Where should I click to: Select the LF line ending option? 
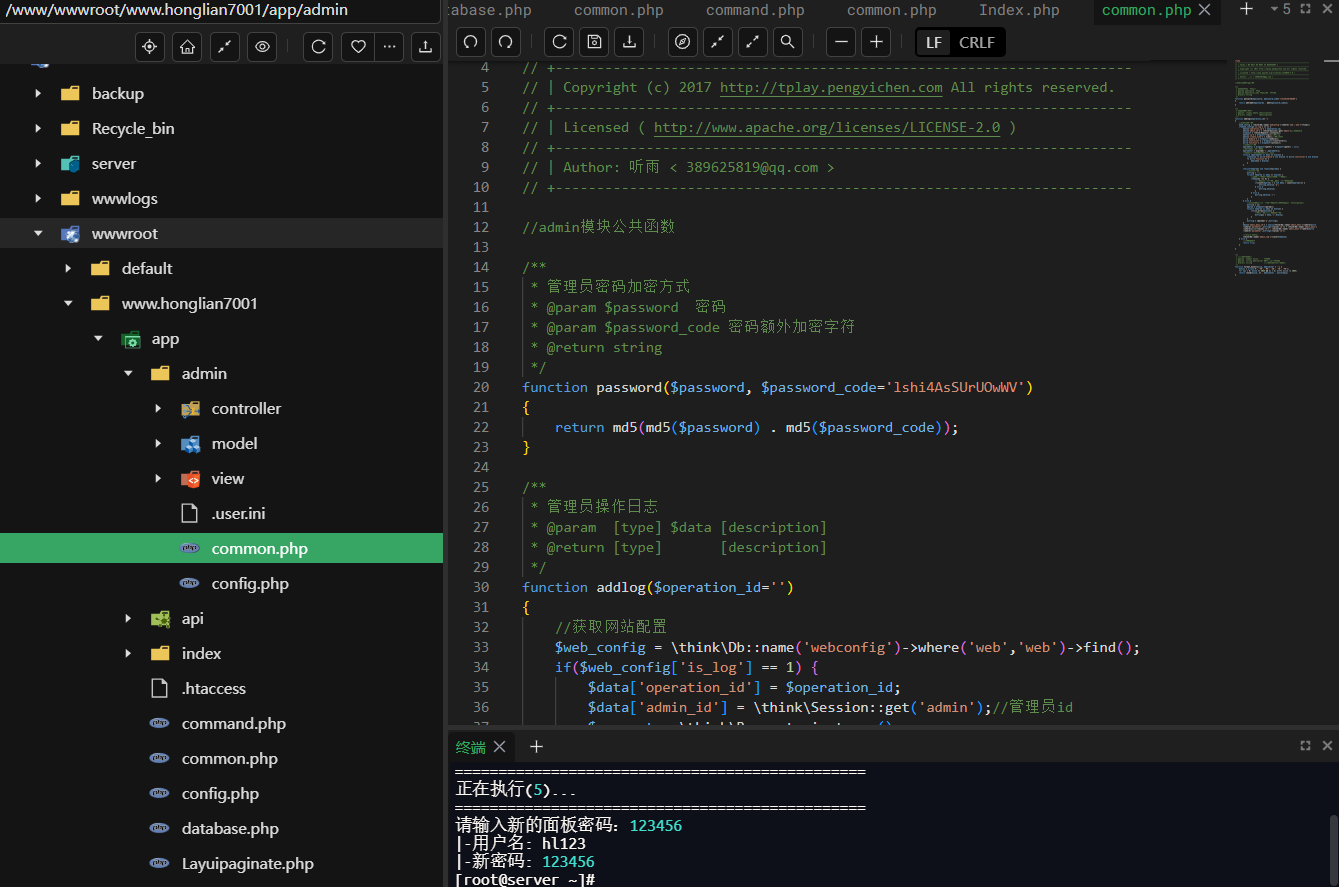click(933, 43)
